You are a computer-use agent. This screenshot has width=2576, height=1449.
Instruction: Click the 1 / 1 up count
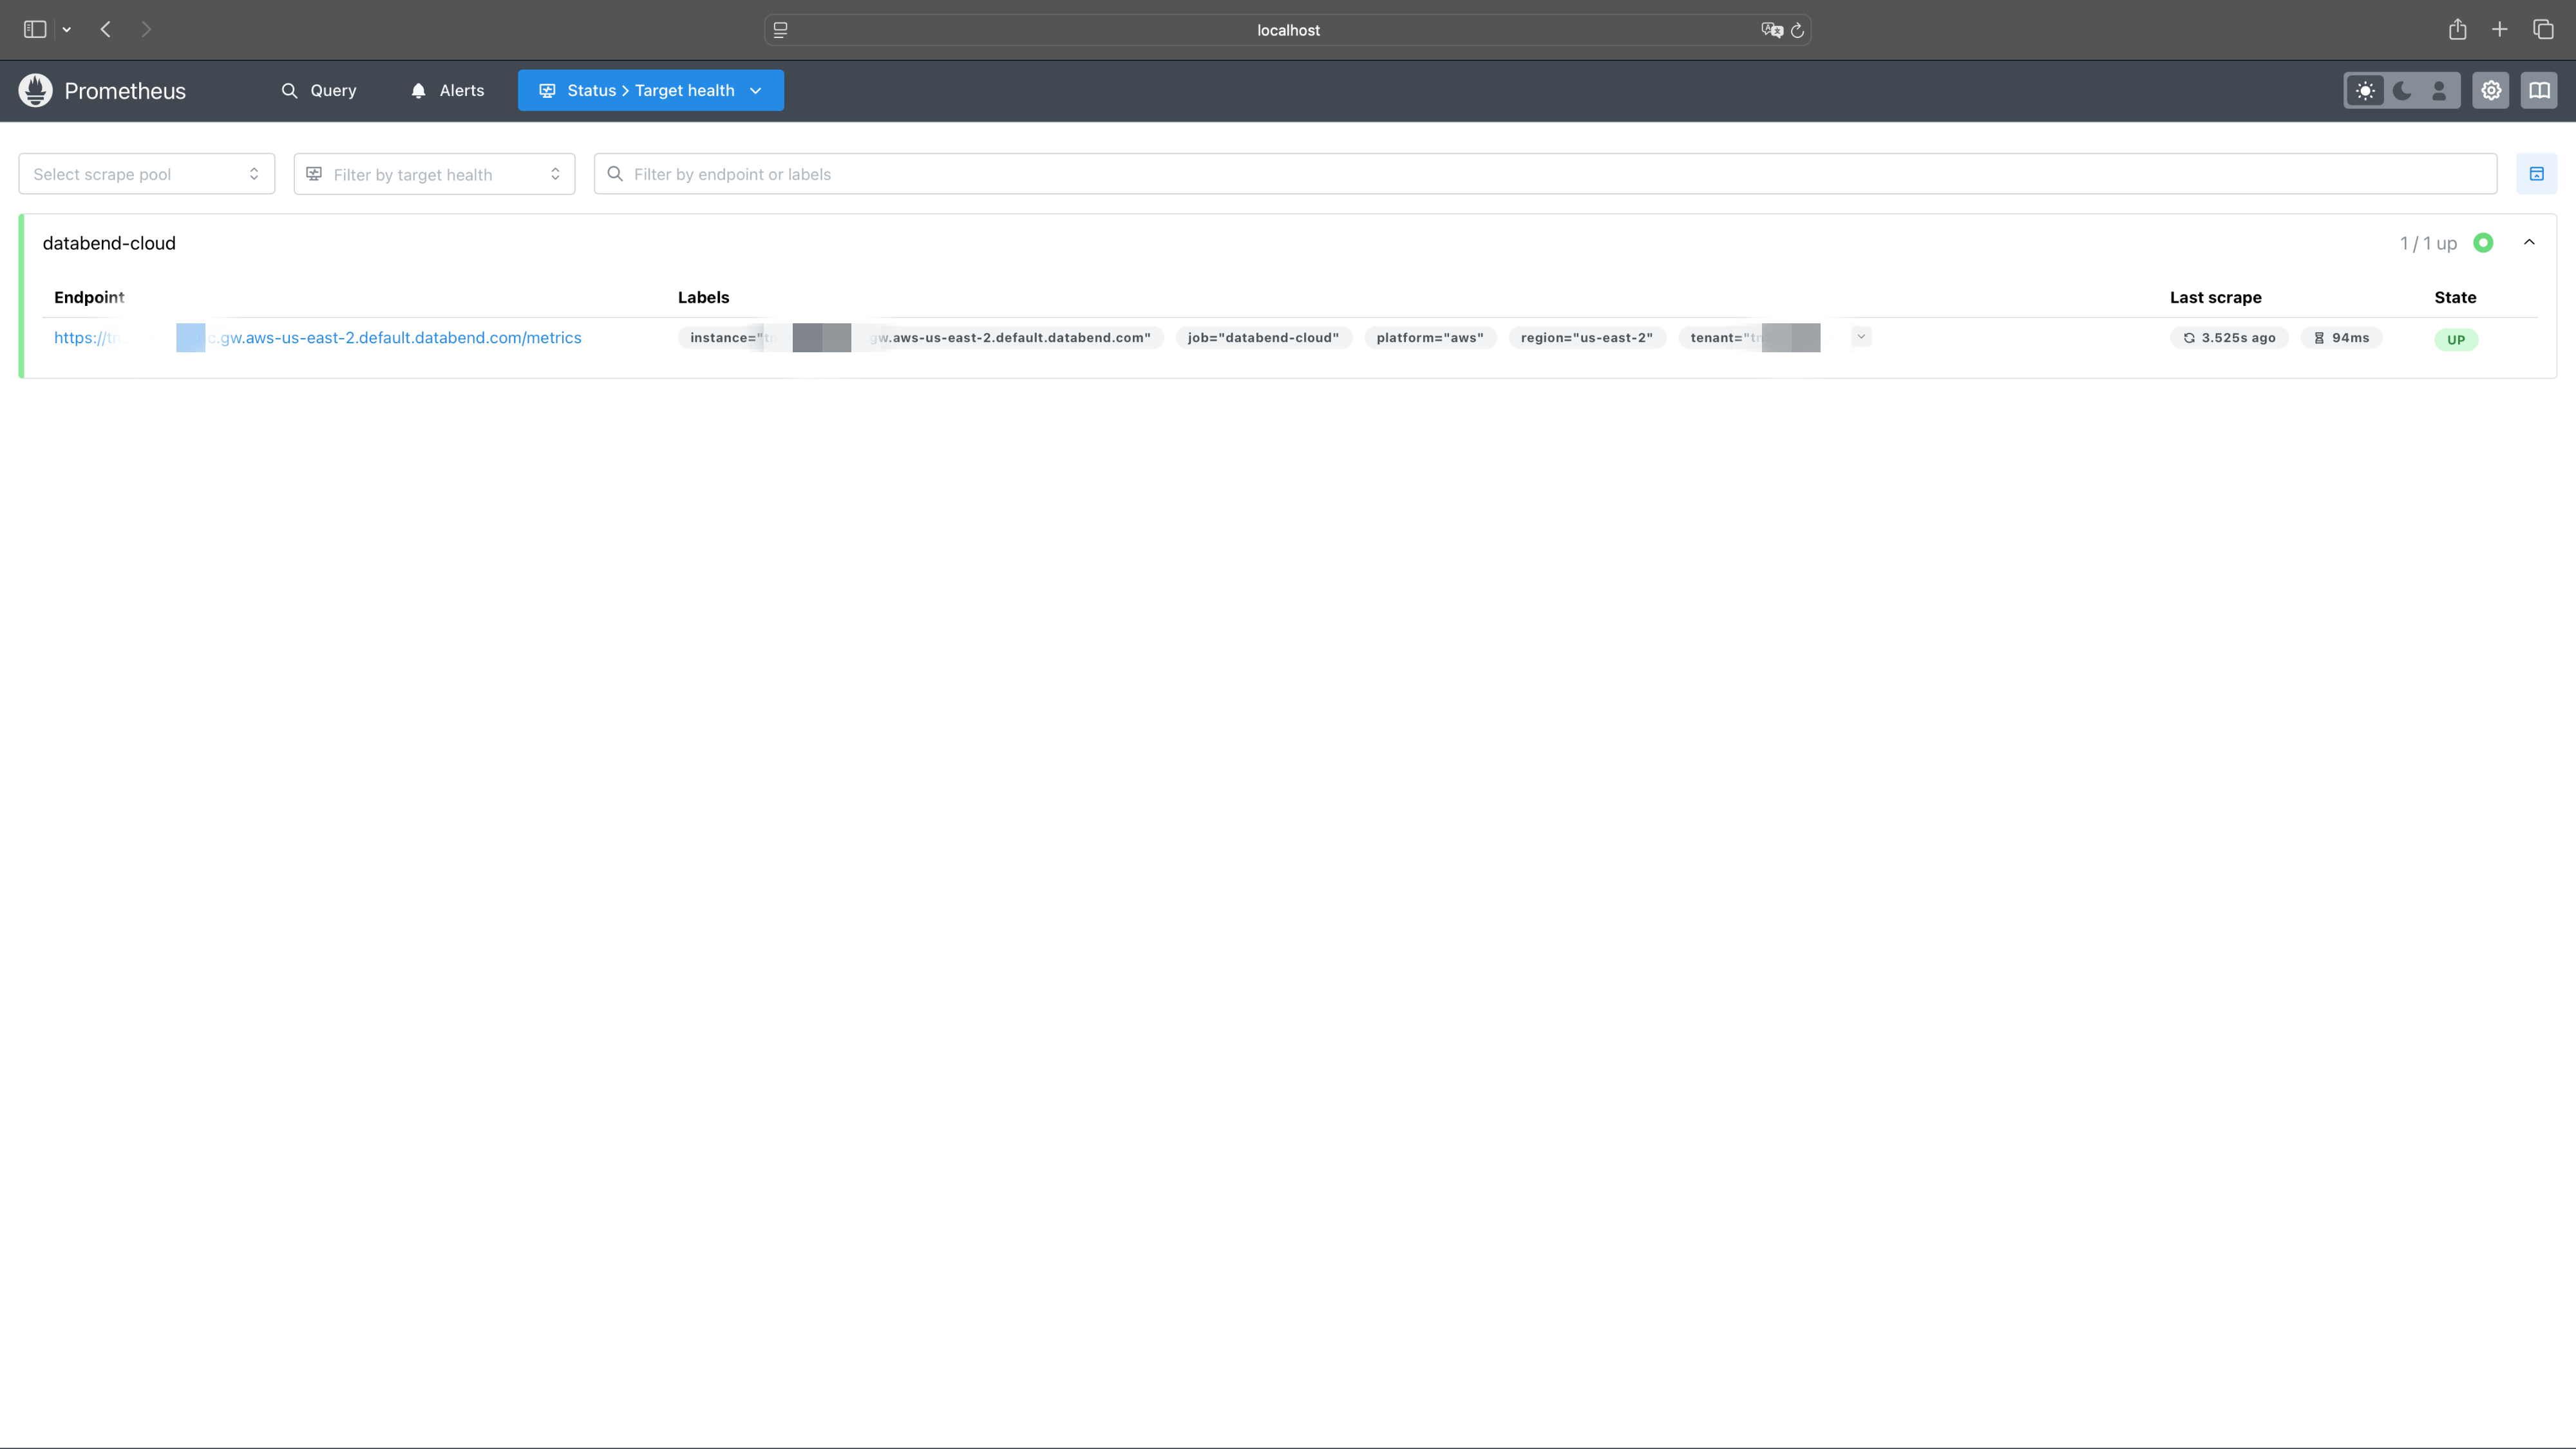coord(2428,243)
